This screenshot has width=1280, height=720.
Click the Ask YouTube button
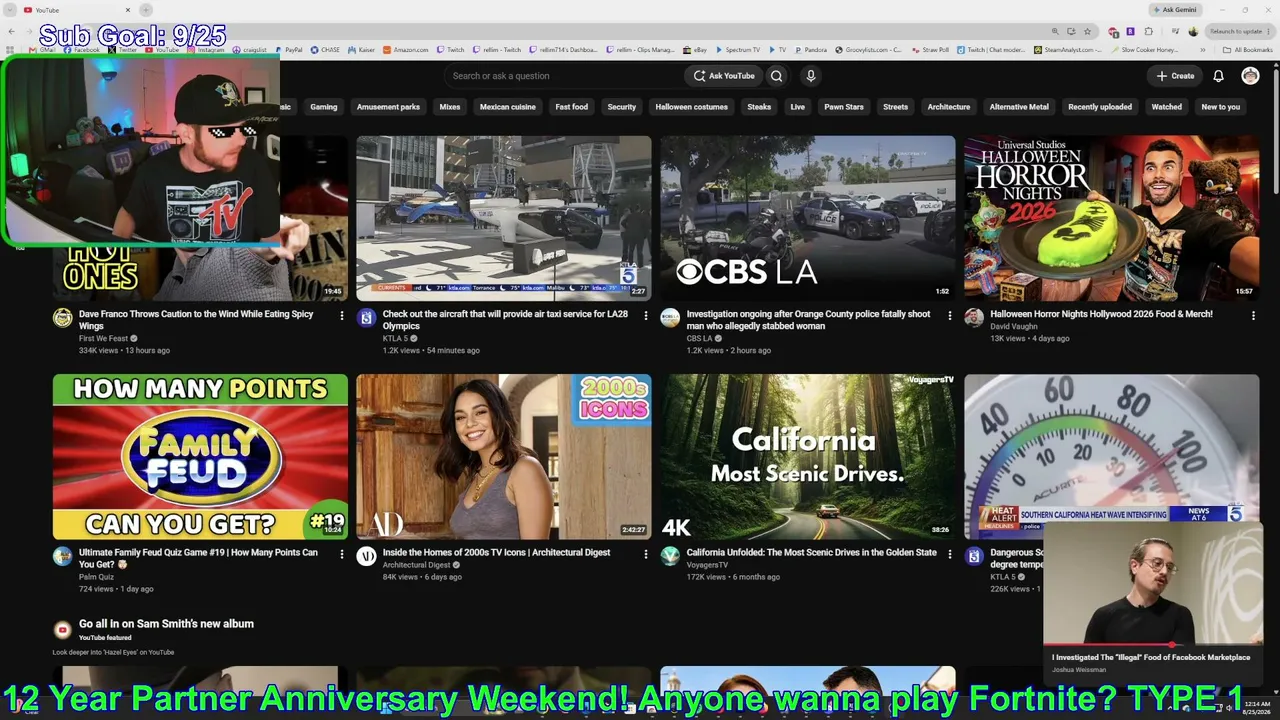pos(724,76)
